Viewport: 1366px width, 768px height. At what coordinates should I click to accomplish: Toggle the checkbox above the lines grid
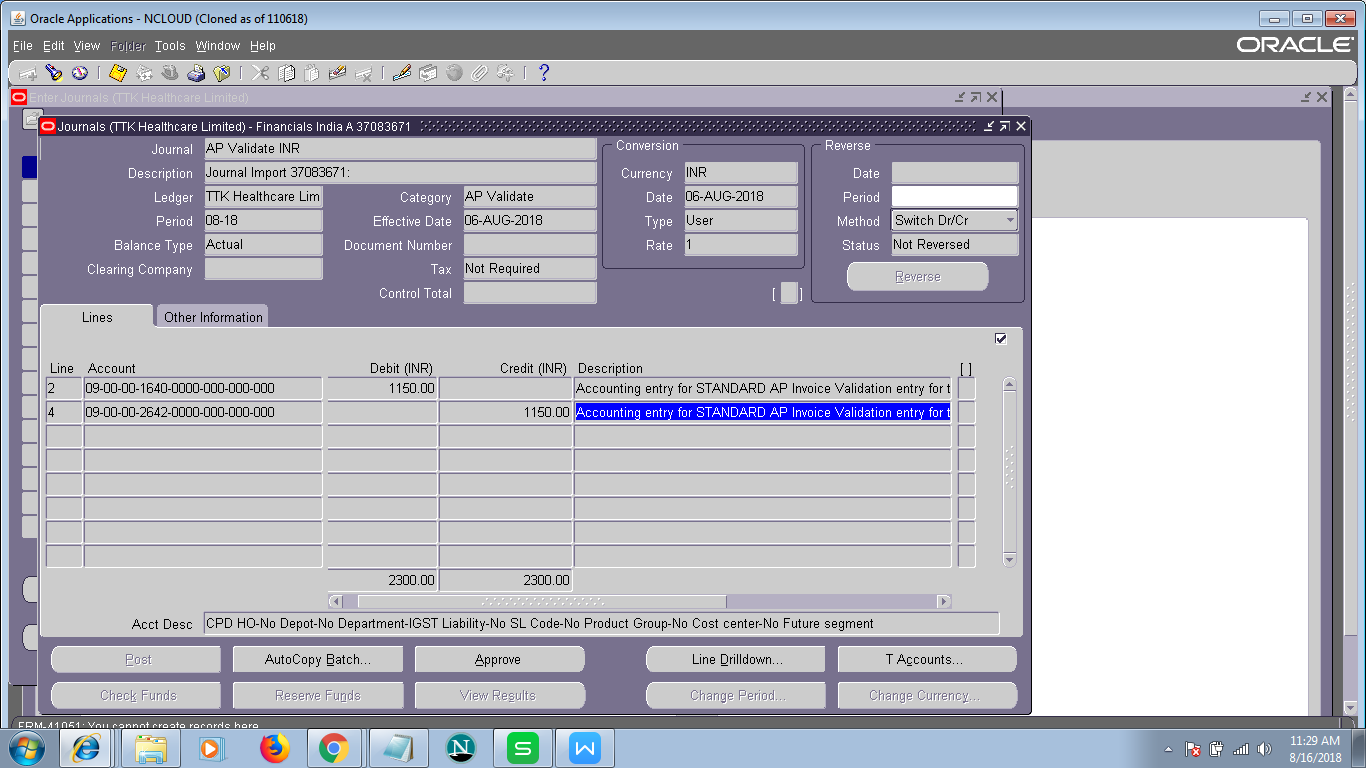pos(1001,339)
